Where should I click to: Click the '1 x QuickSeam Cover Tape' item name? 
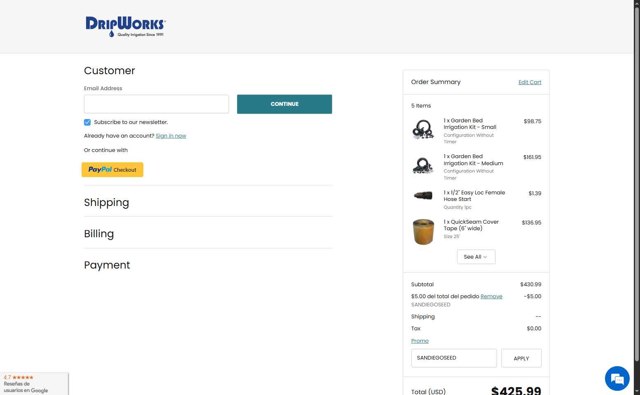coord(471,225)
